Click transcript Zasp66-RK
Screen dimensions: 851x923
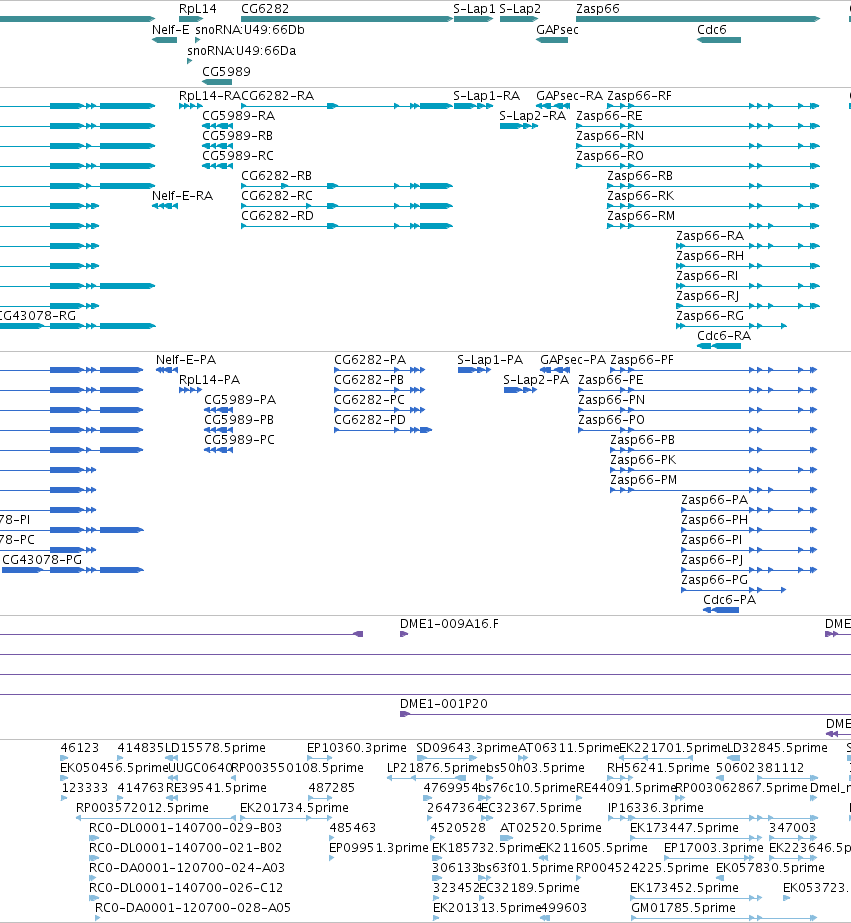click(x=640, y=196)
